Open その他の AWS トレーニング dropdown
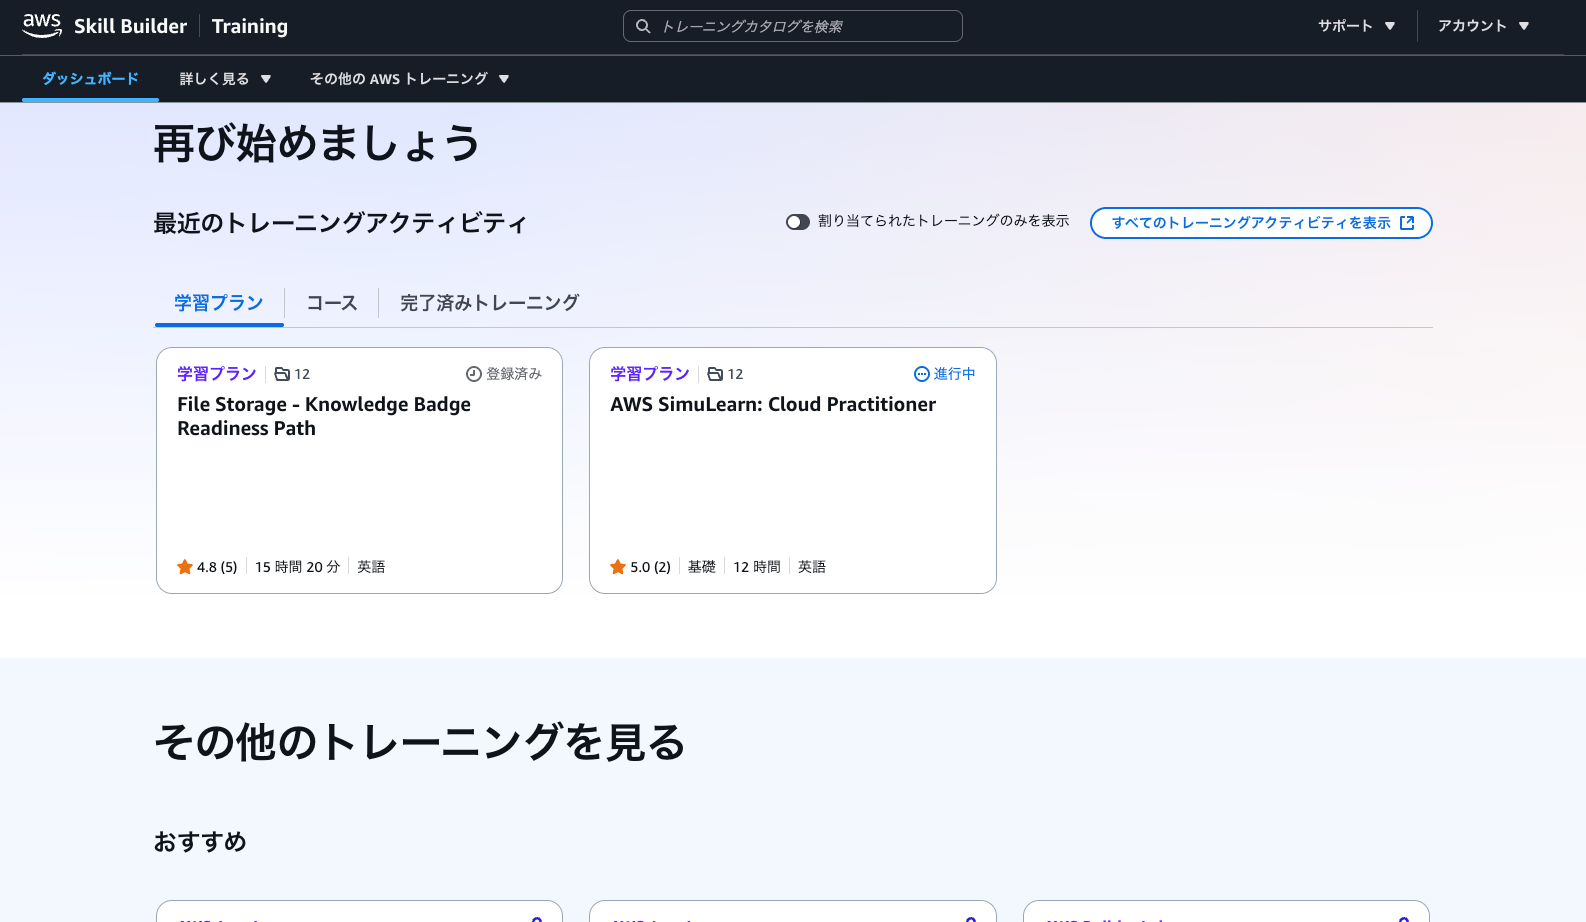The image size is (1586, 922). [x=409, y=79]
